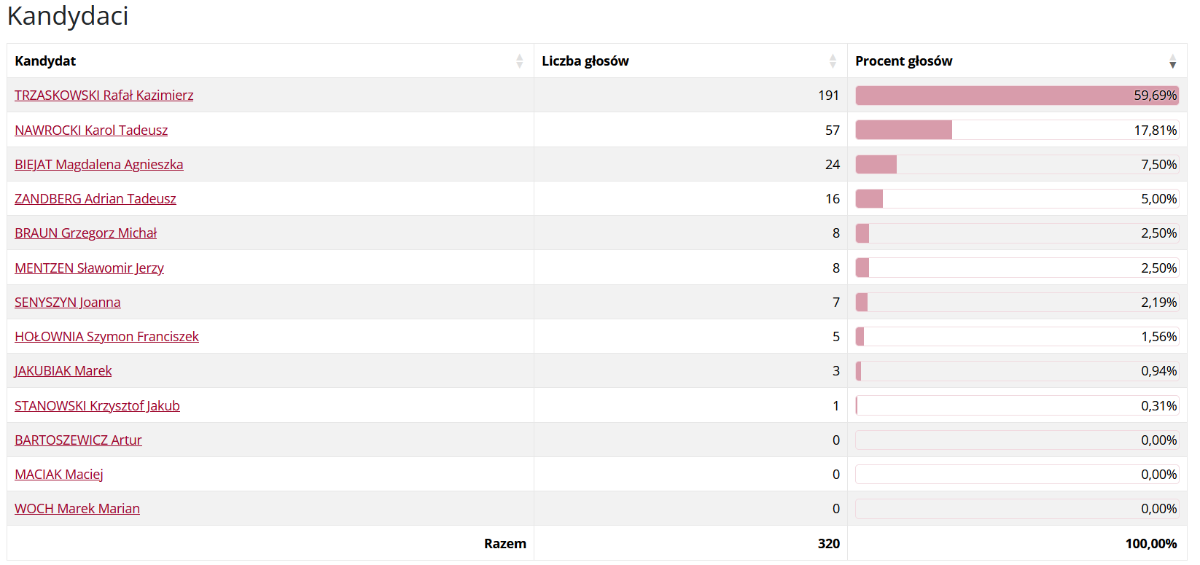Click Trzaskowski's 59,69% progress bar
This screenshot has height=565, width=1200.
(1016, 96)
